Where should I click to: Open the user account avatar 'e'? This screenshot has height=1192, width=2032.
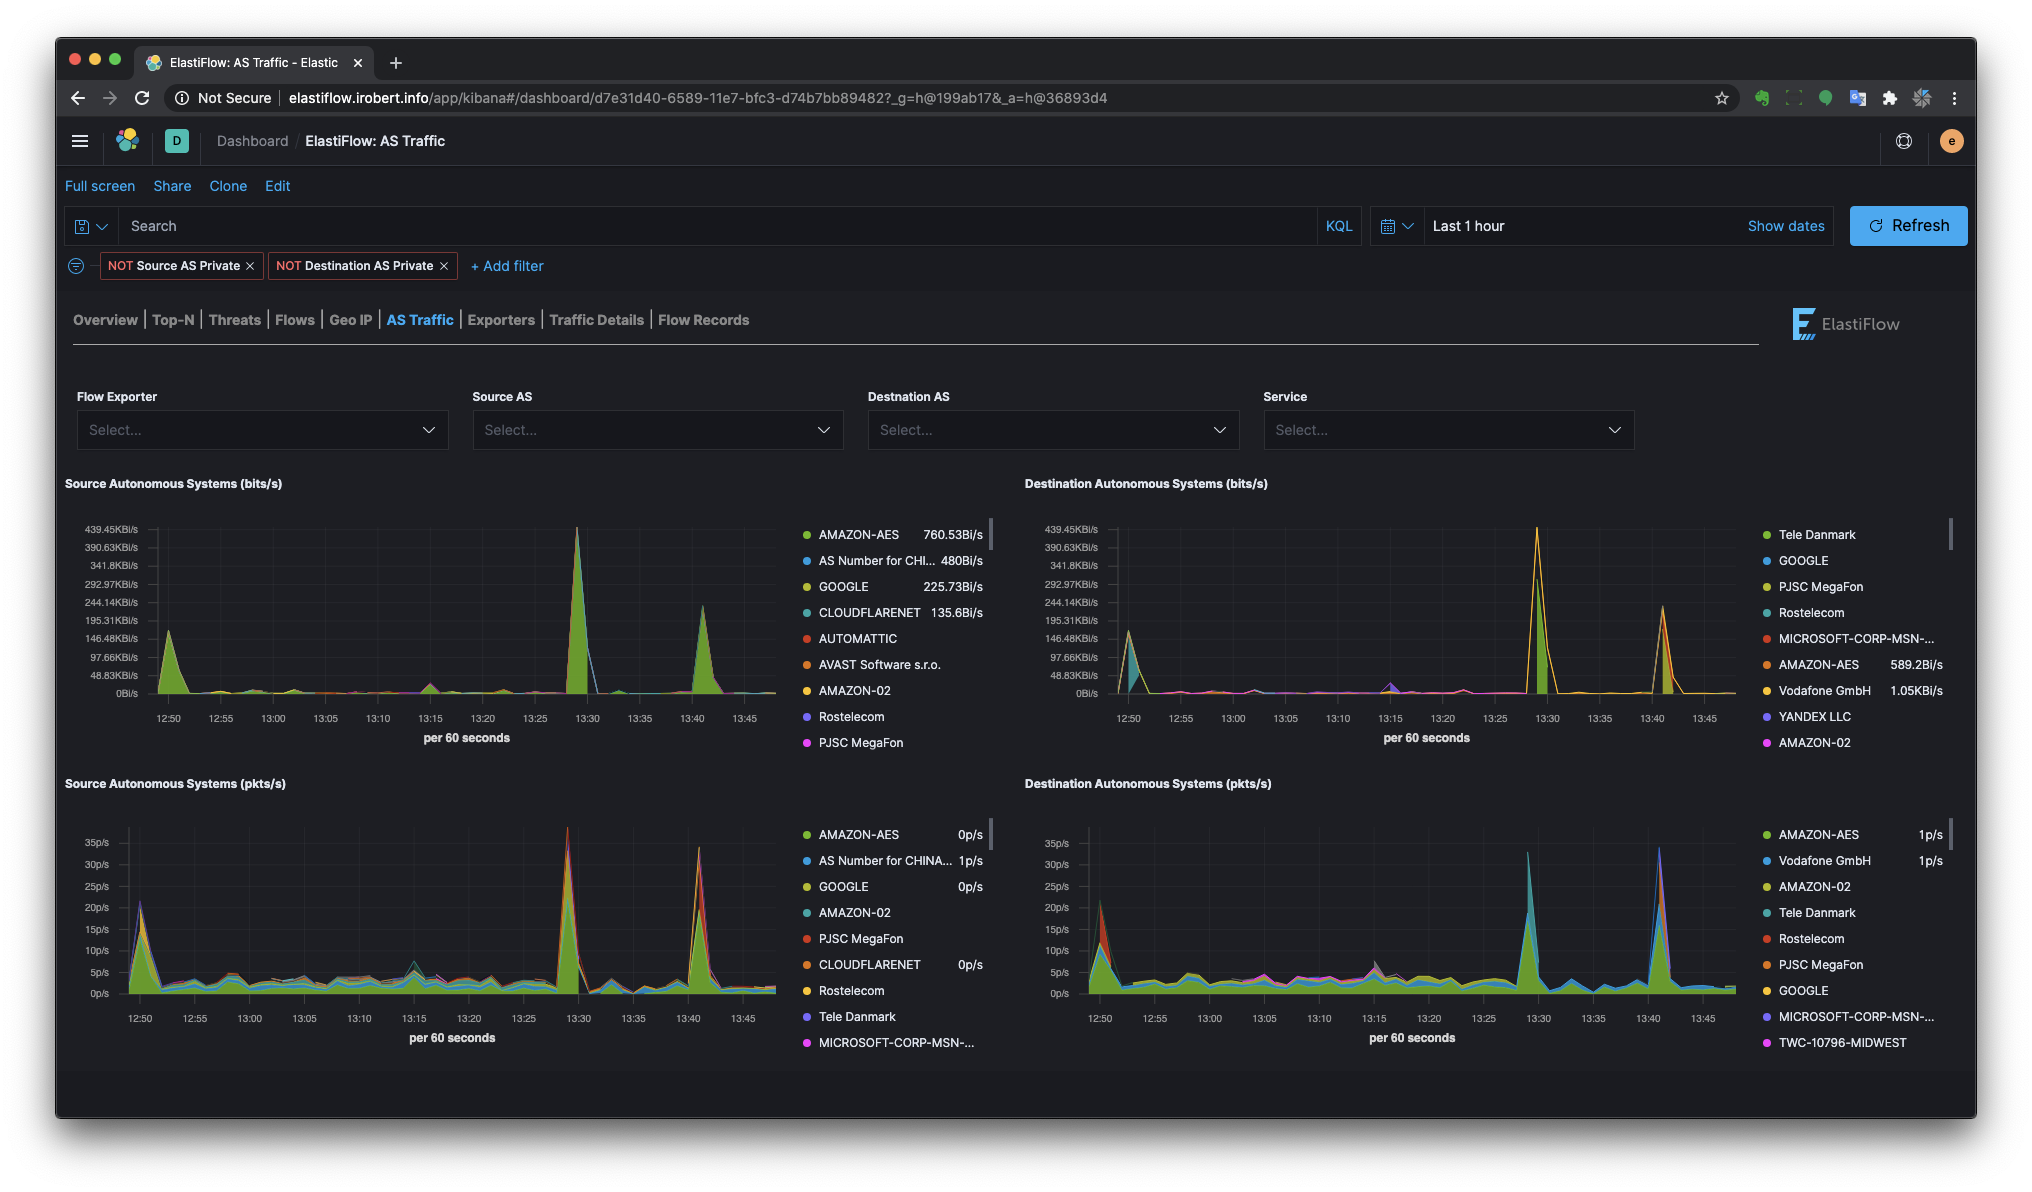click(1951, 141)
